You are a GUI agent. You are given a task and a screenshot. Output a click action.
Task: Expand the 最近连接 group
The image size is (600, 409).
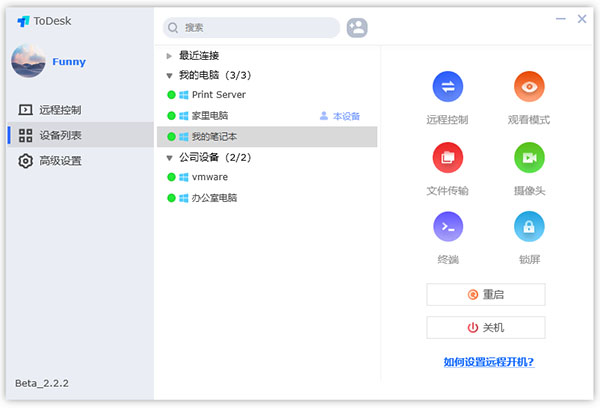pos(170,56)
